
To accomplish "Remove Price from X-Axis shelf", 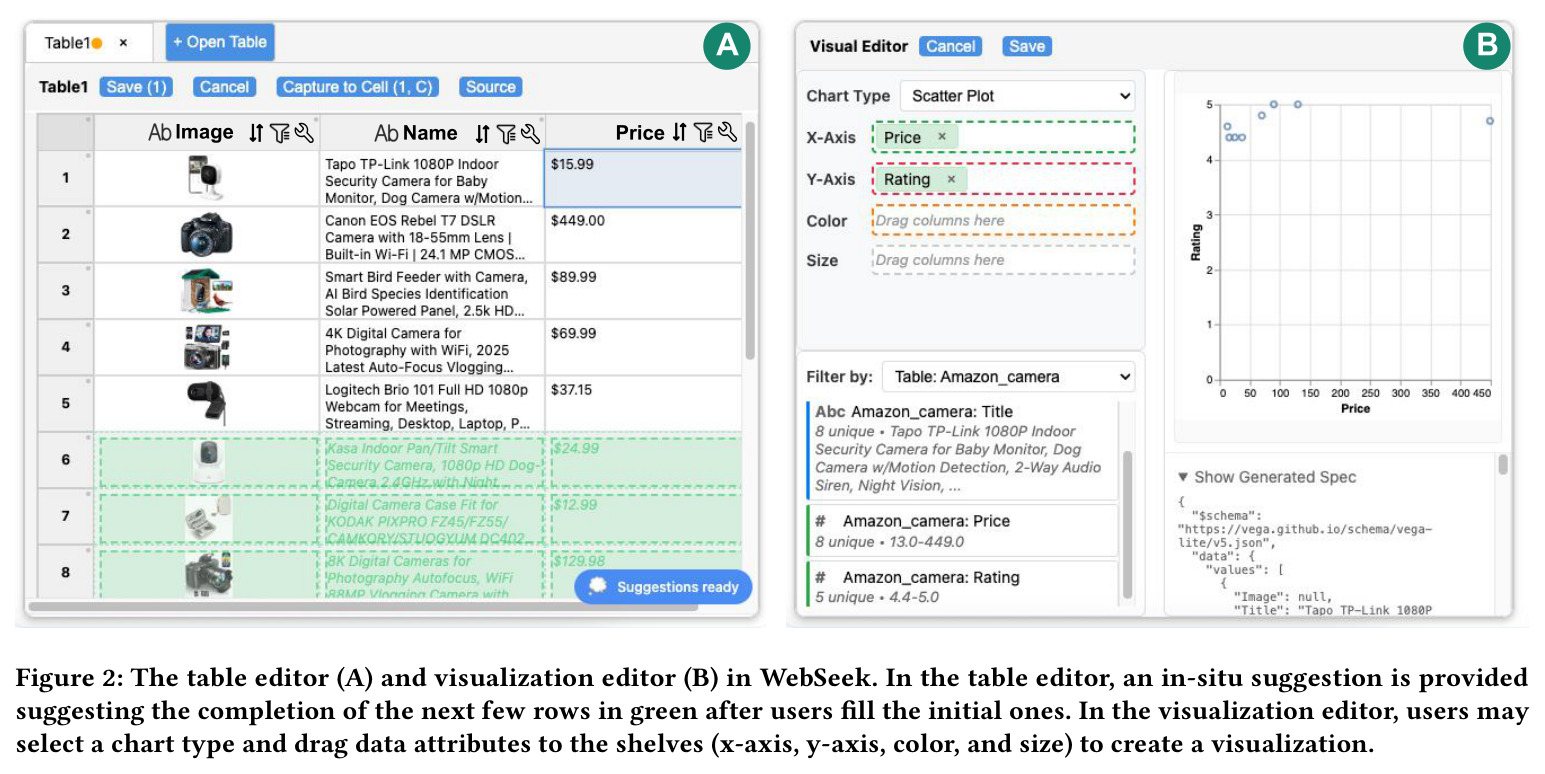I will [942, 137].
